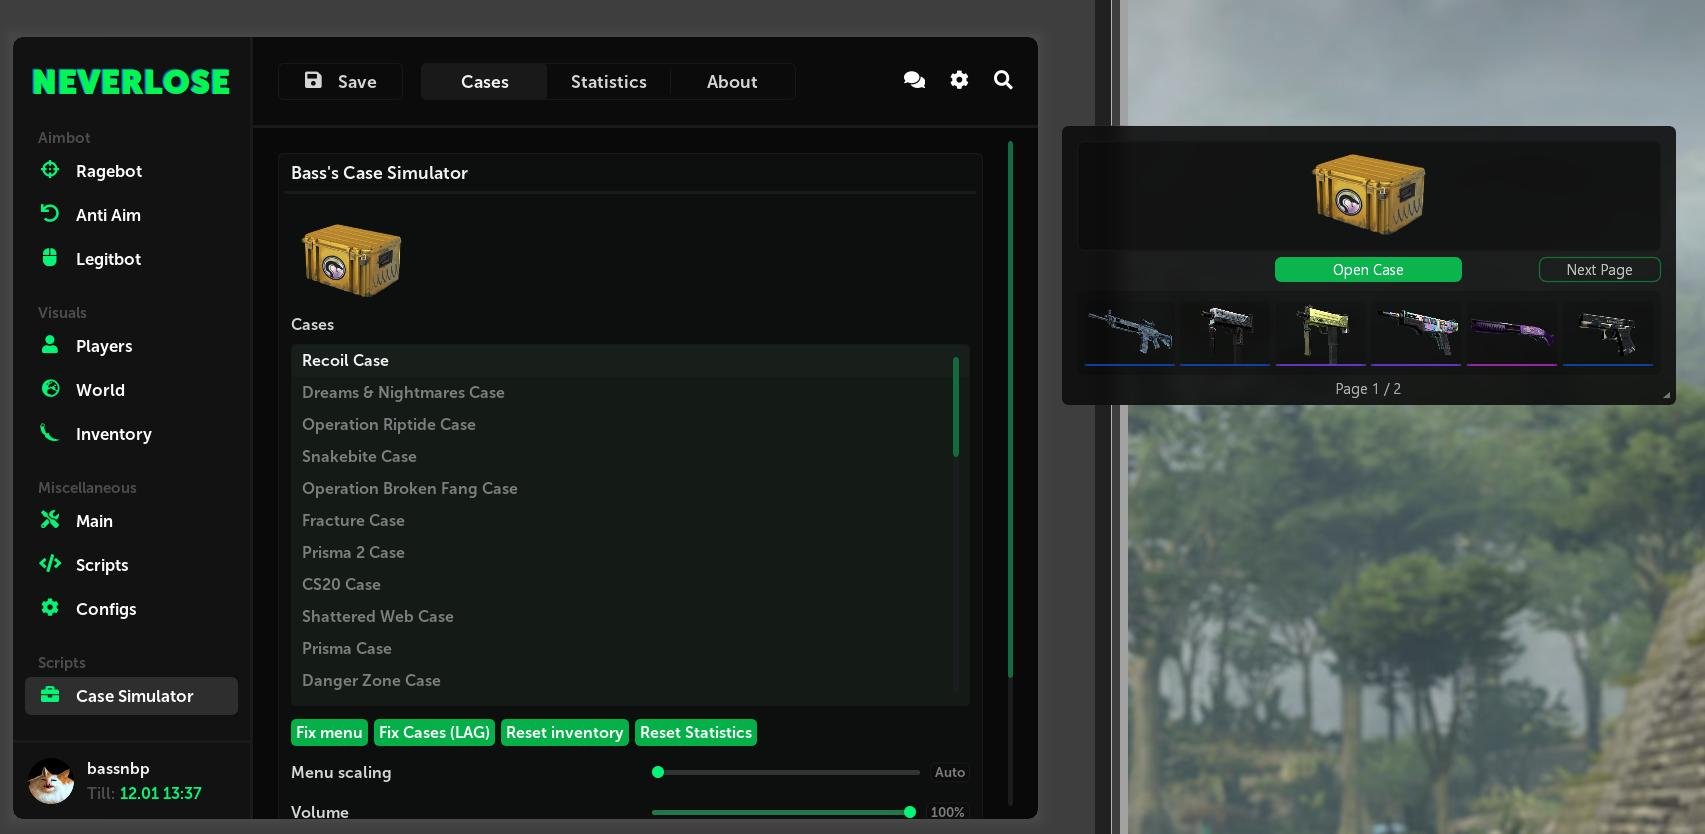Viewport: 1705px width, 834px height.
Task: Select yellow MAC-10 skin thumbnail
Action: coord(1320,333)
